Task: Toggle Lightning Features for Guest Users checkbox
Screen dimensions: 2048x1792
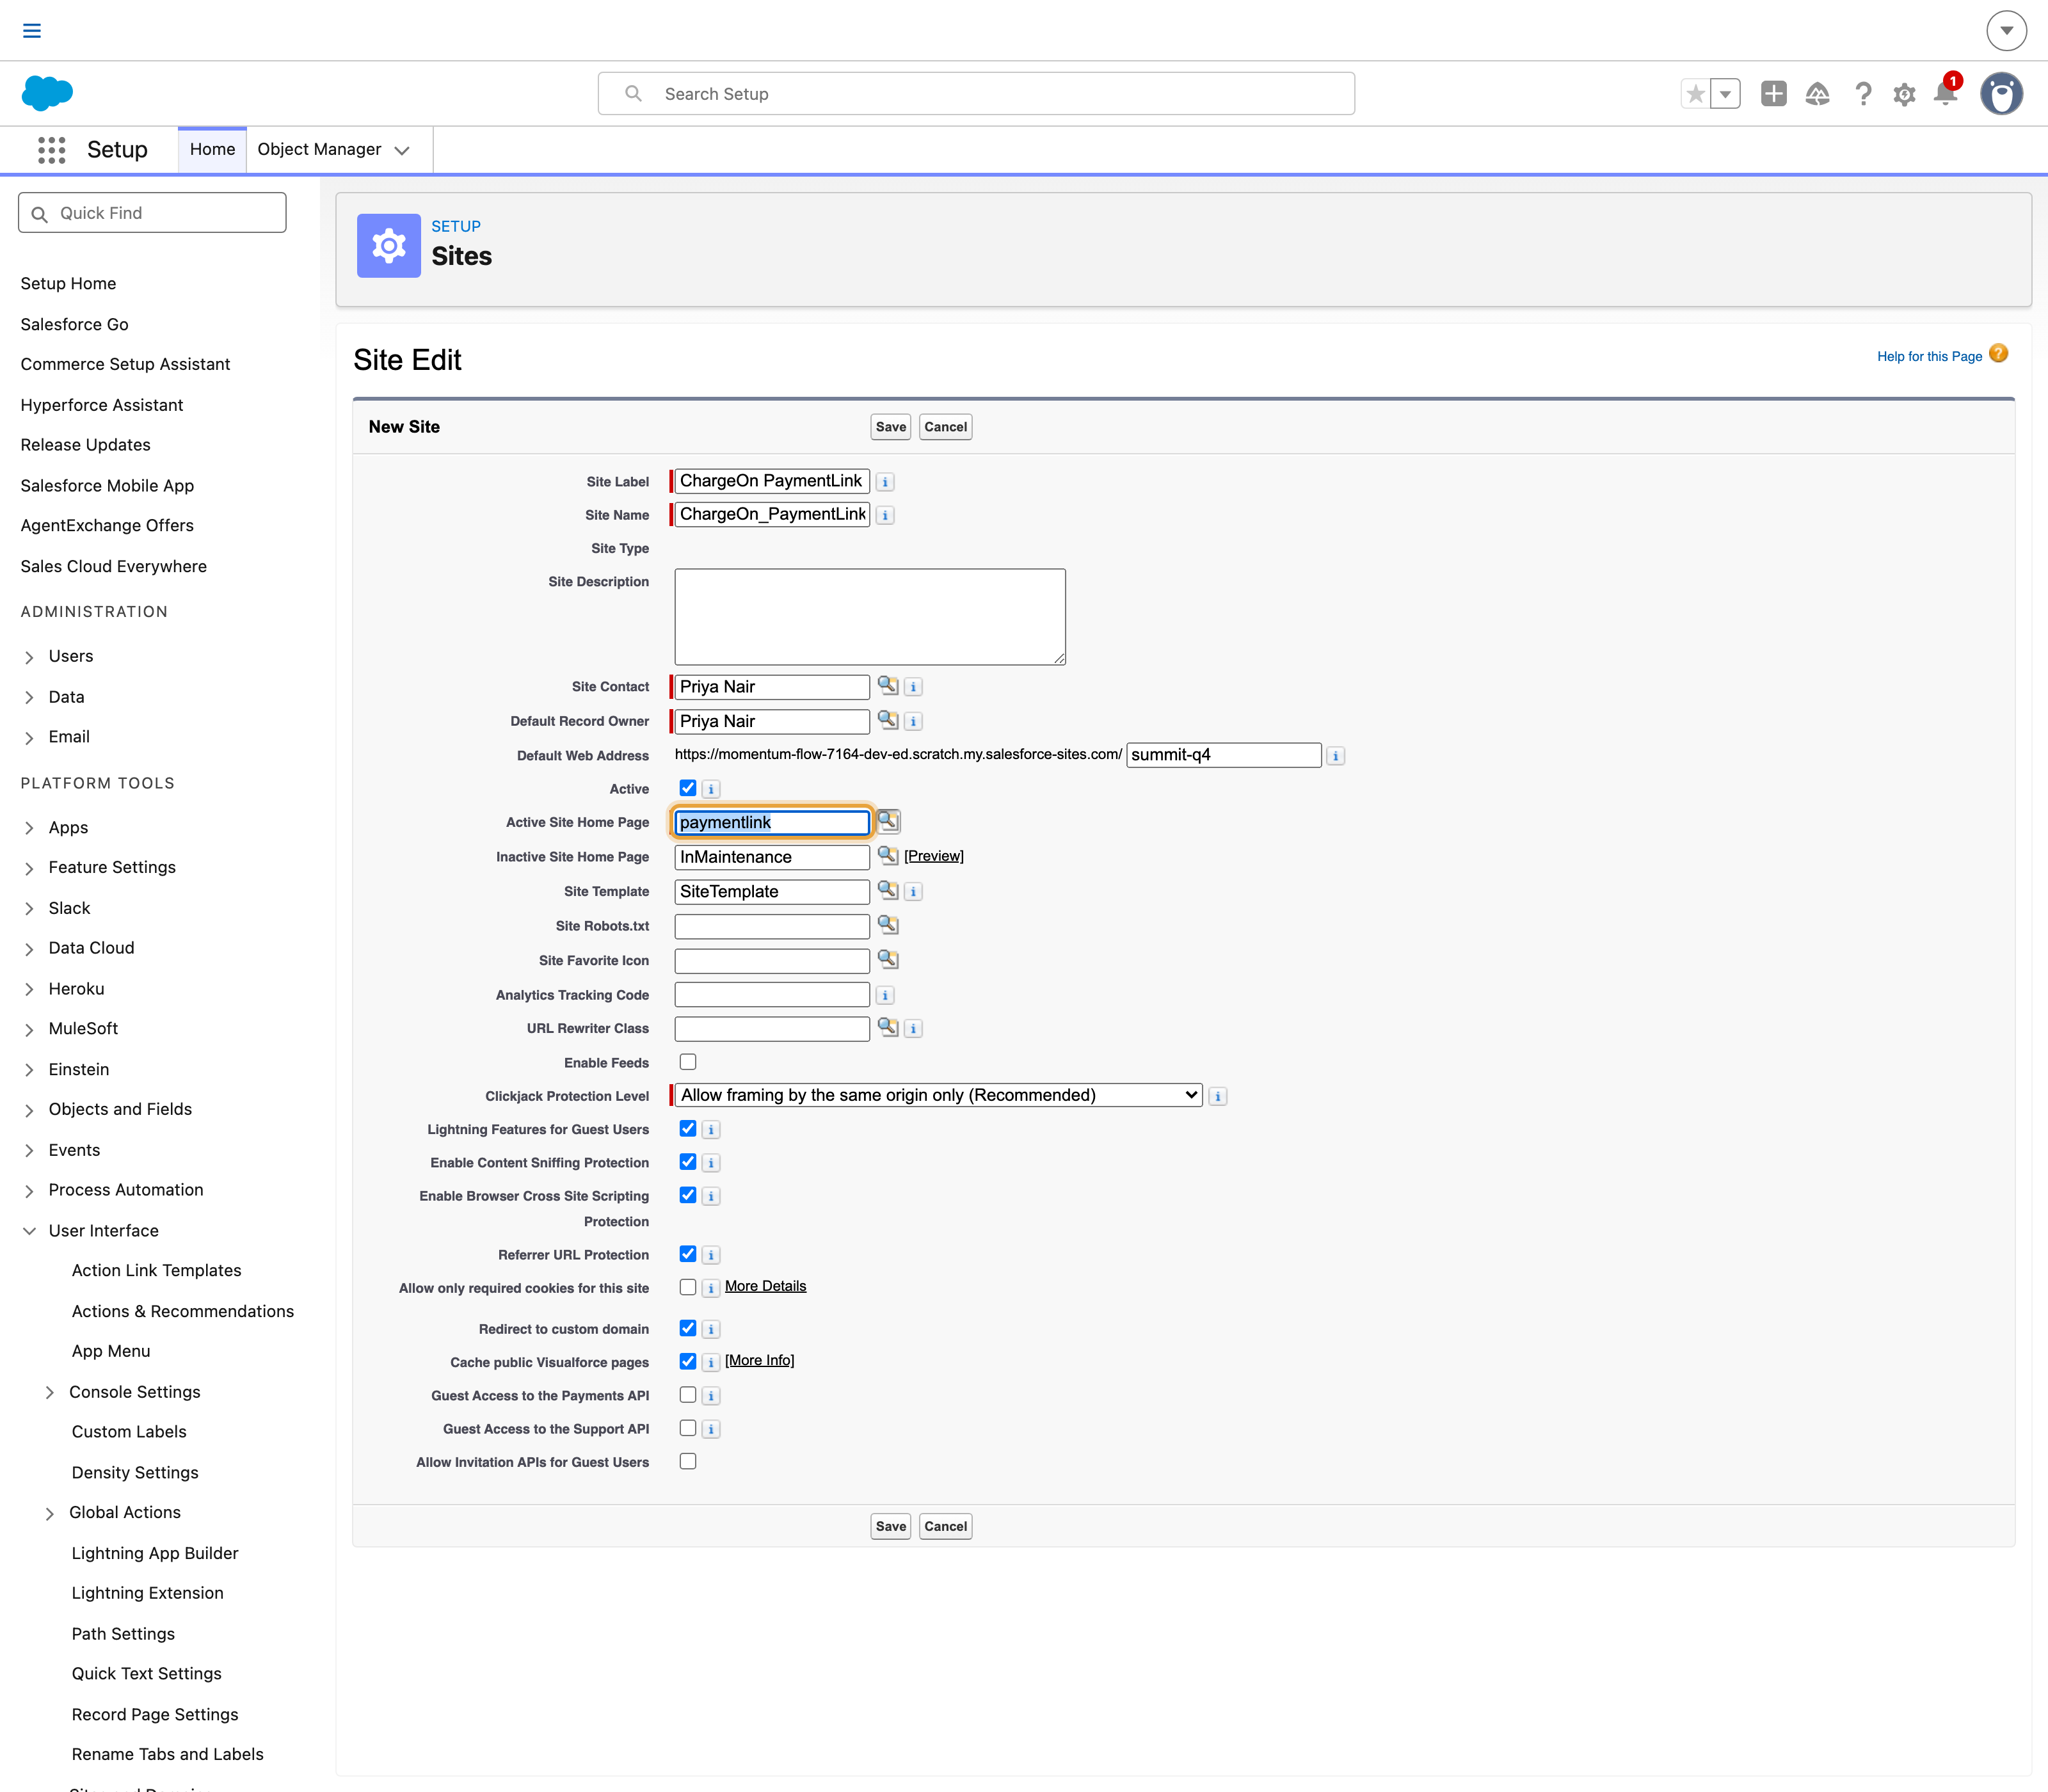Action: pyautogui.click(x=688, y=1128)
